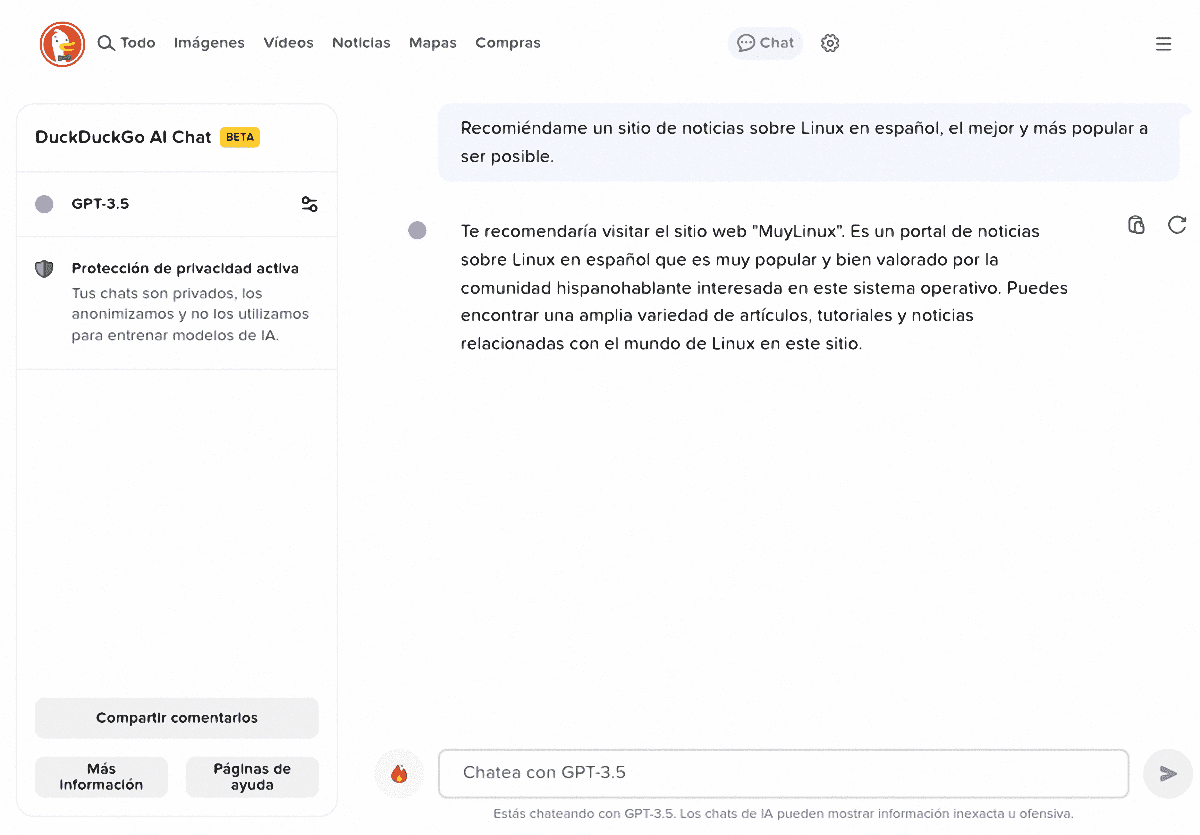Click the send arrow button
1200x835 pixels.
(1167, 774)
